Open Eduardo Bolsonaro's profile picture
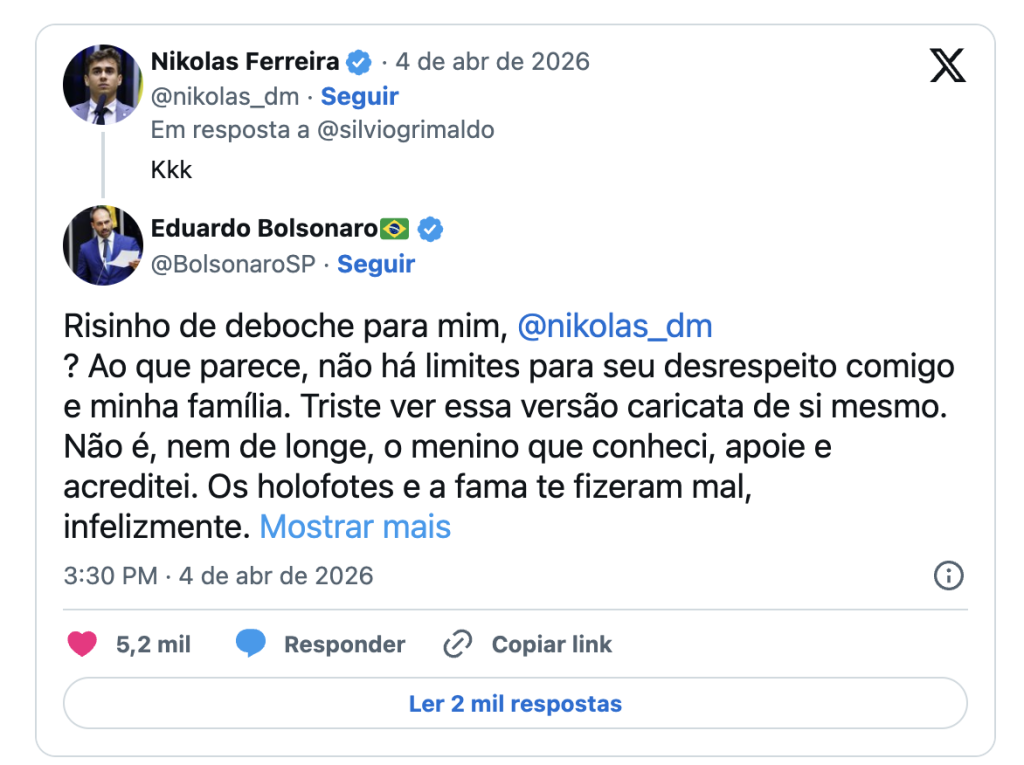The image size is (1024, 765). (x=103, y=246)
